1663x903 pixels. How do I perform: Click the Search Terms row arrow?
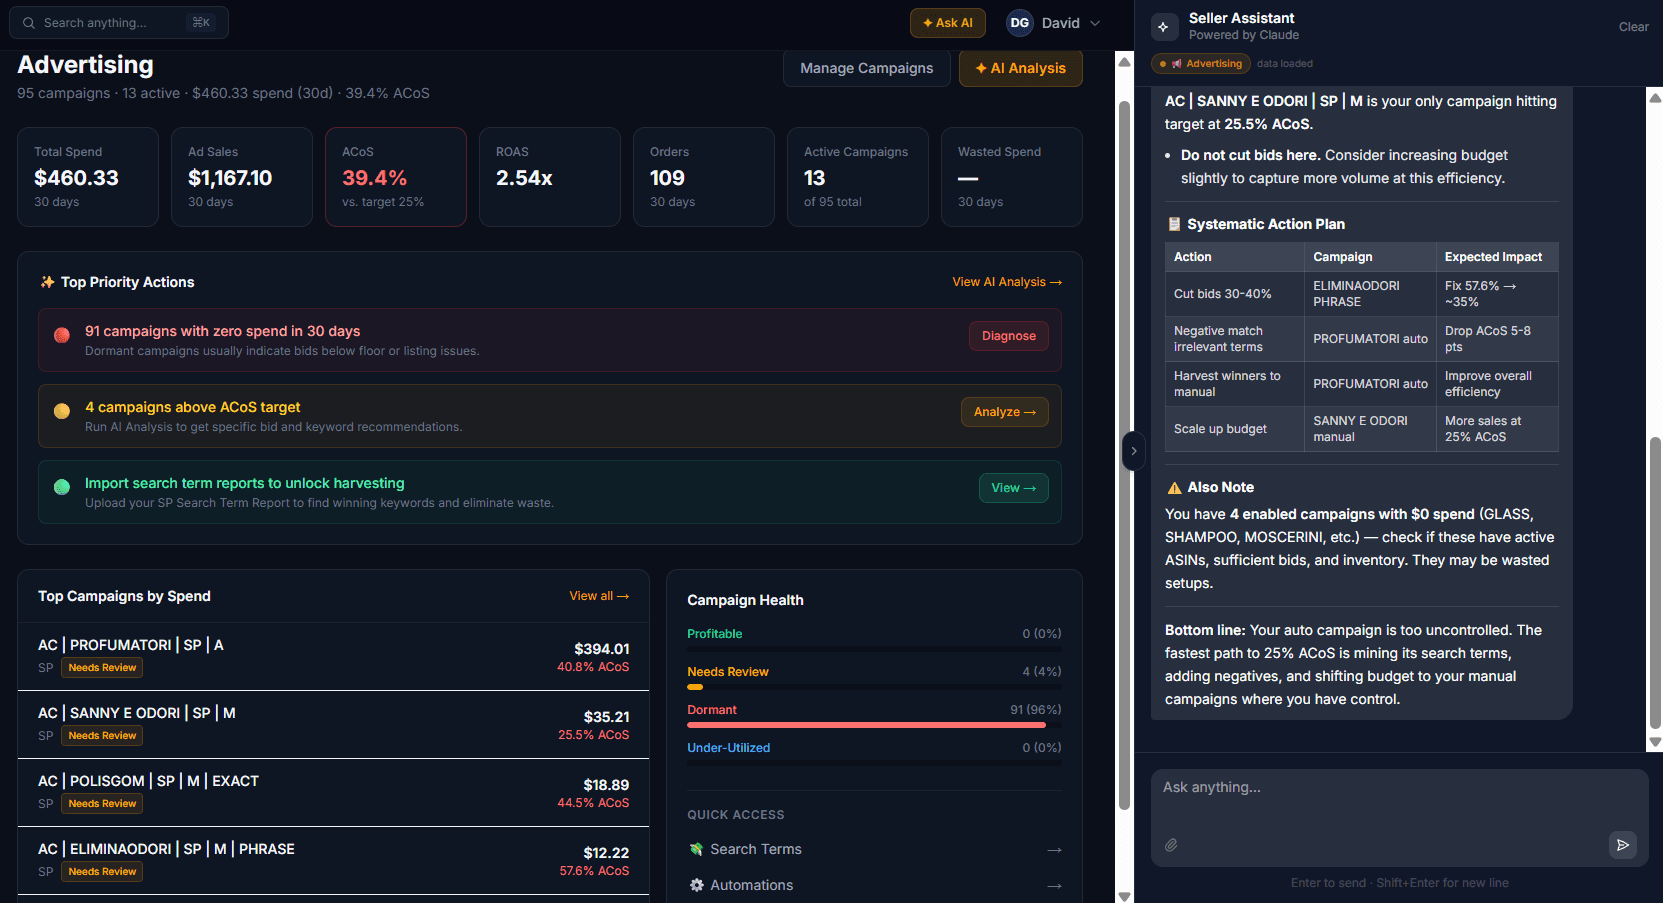(x=1054, y=850)
